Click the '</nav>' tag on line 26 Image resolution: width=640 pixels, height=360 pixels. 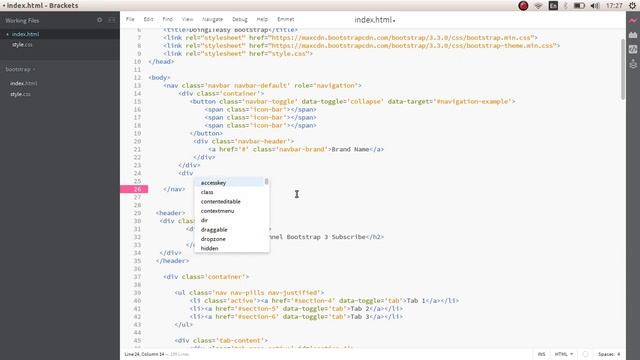(174, 189)
